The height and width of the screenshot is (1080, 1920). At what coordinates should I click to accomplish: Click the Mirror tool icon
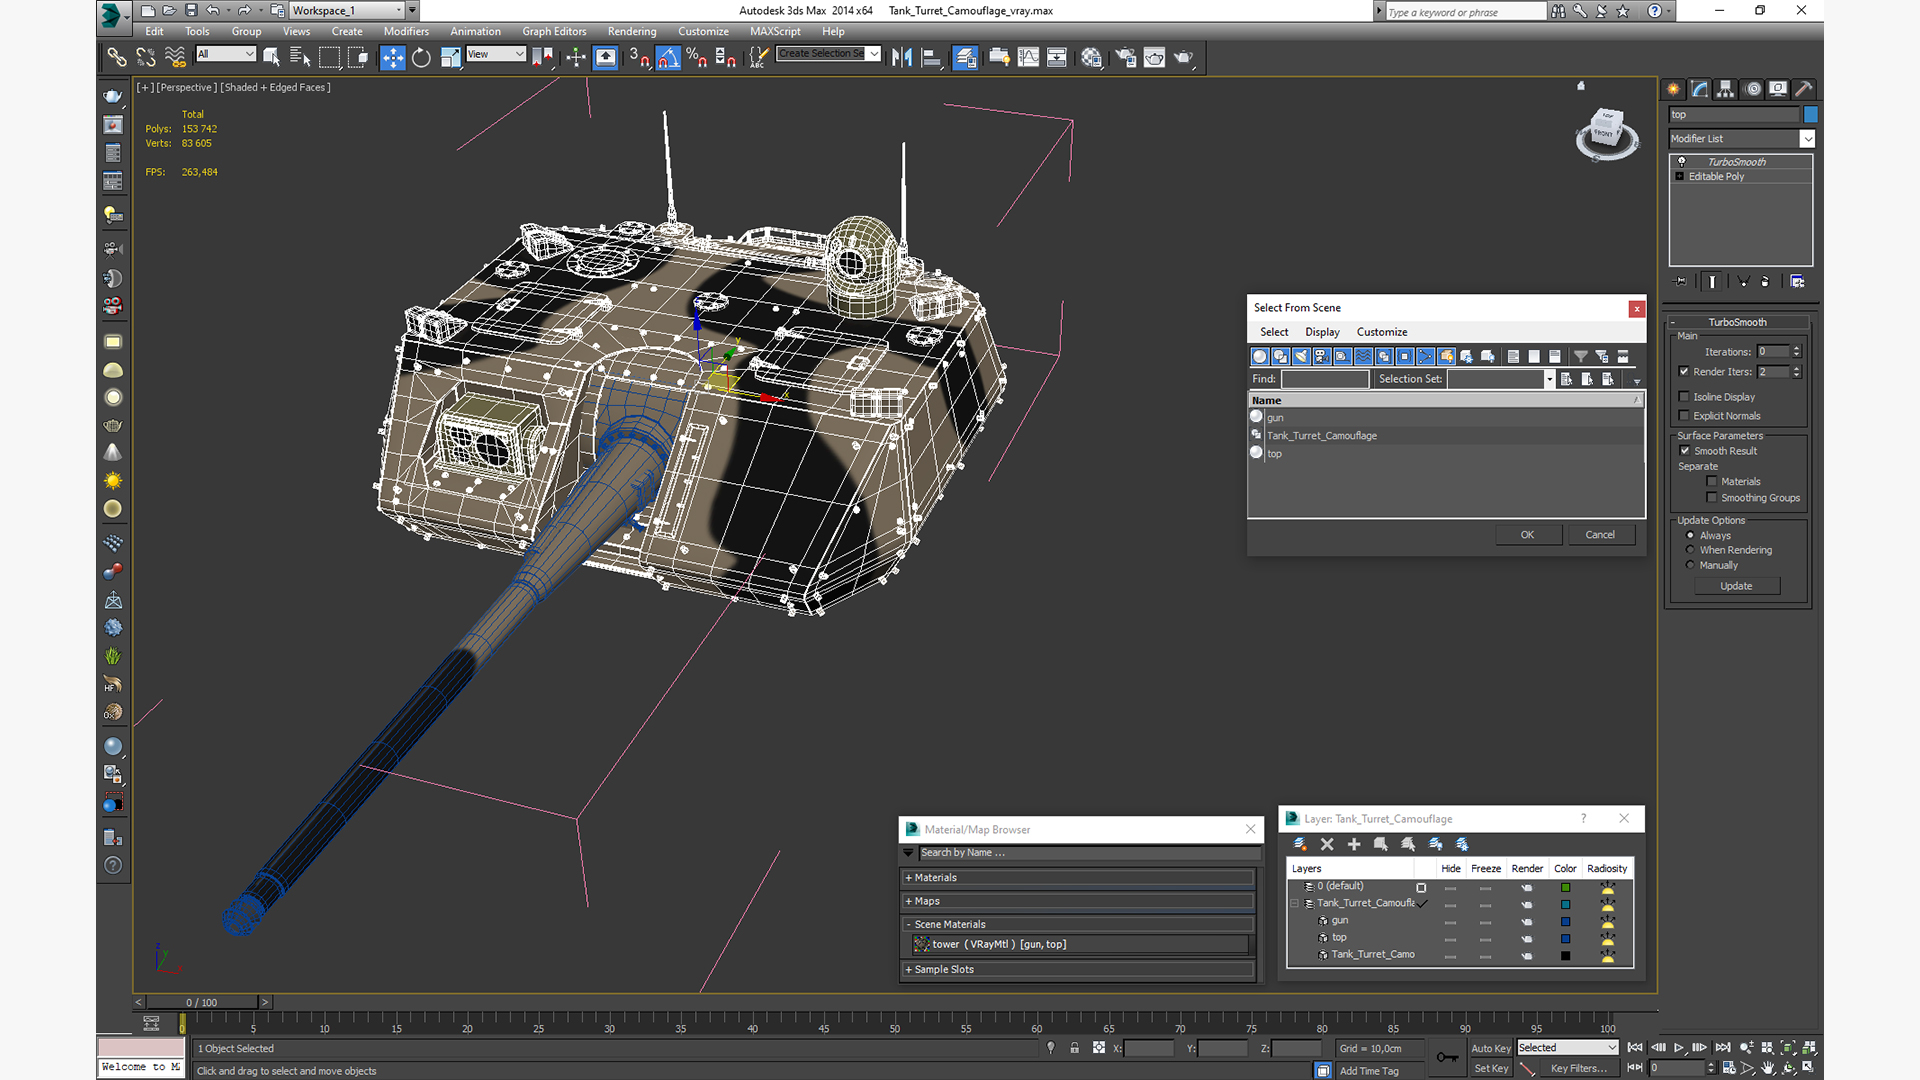pos(902,57)
